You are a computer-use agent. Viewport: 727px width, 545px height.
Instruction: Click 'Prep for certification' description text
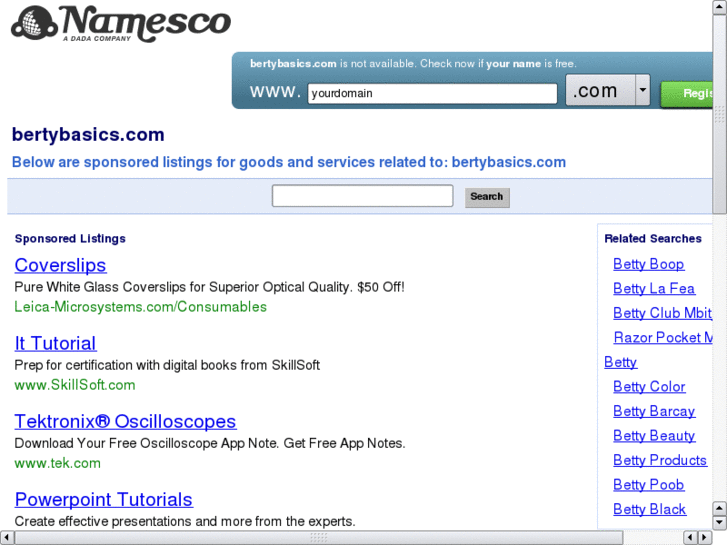tap(167, 365)
